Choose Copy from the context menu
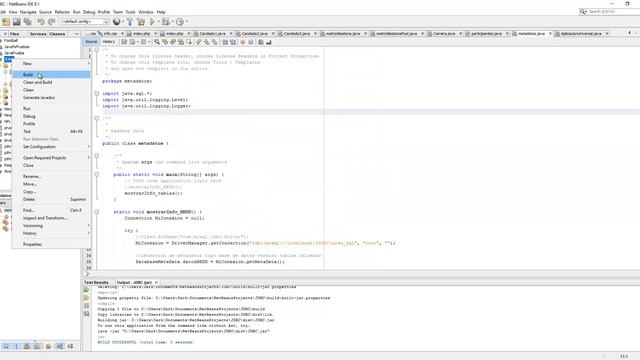This screenshot has height=360, width=640. (51, 191)
